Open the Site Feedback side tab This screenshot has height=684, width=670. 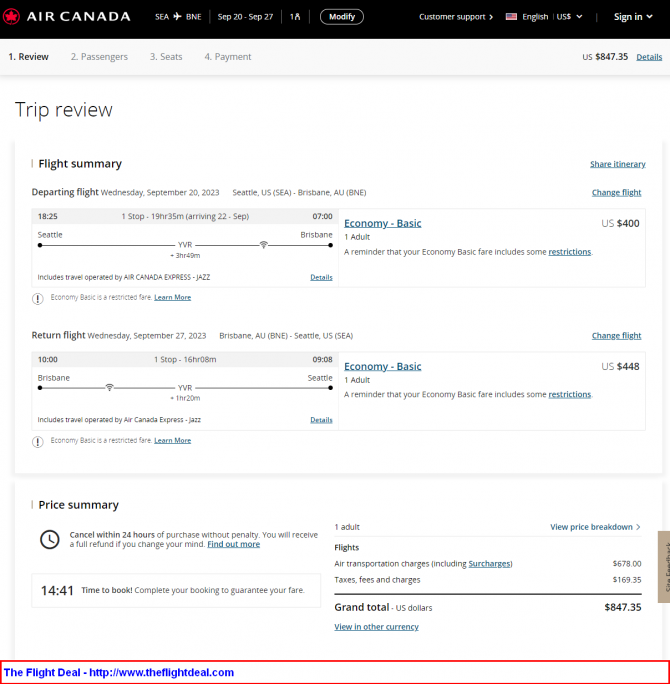[664, 567]
